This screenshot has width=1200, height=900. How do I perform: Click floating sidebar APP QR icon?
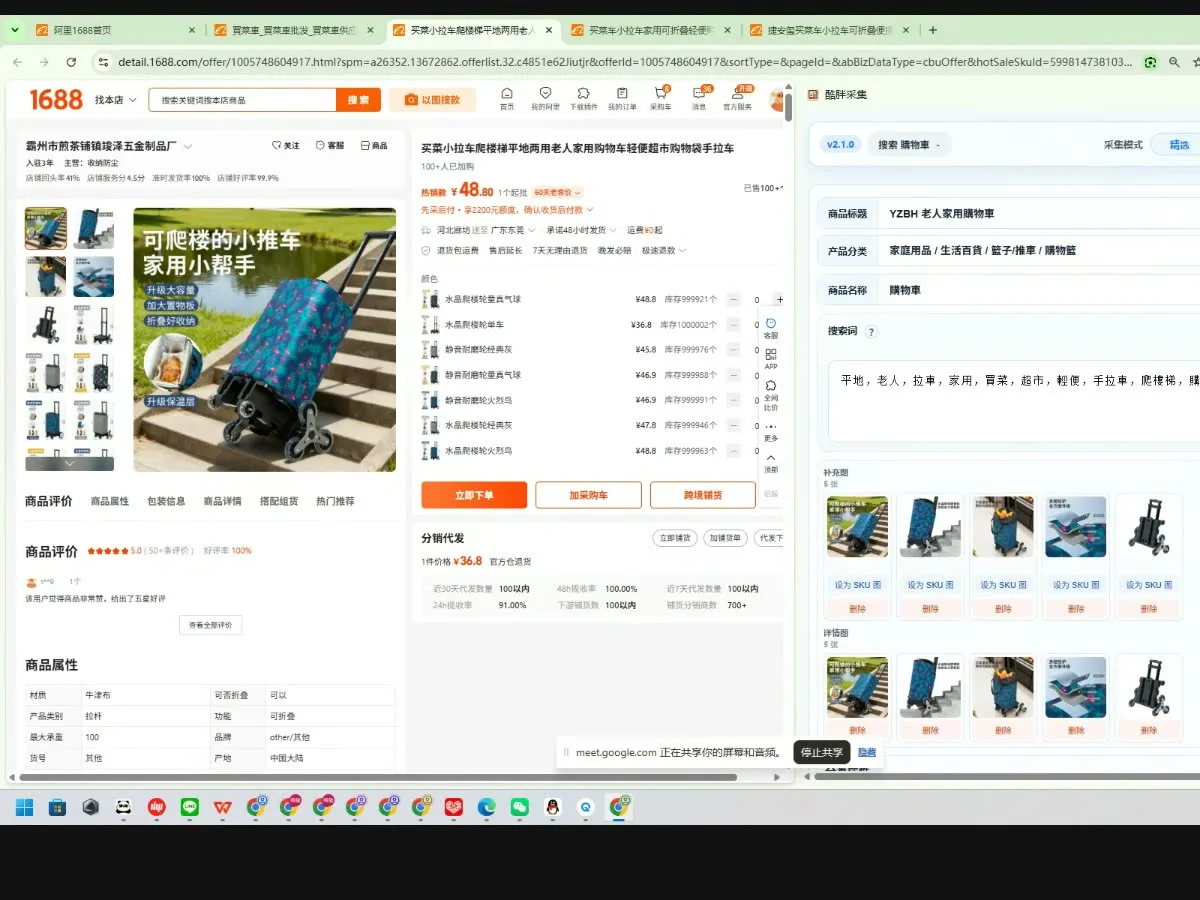pyautogui.click(x=771, y=359)
